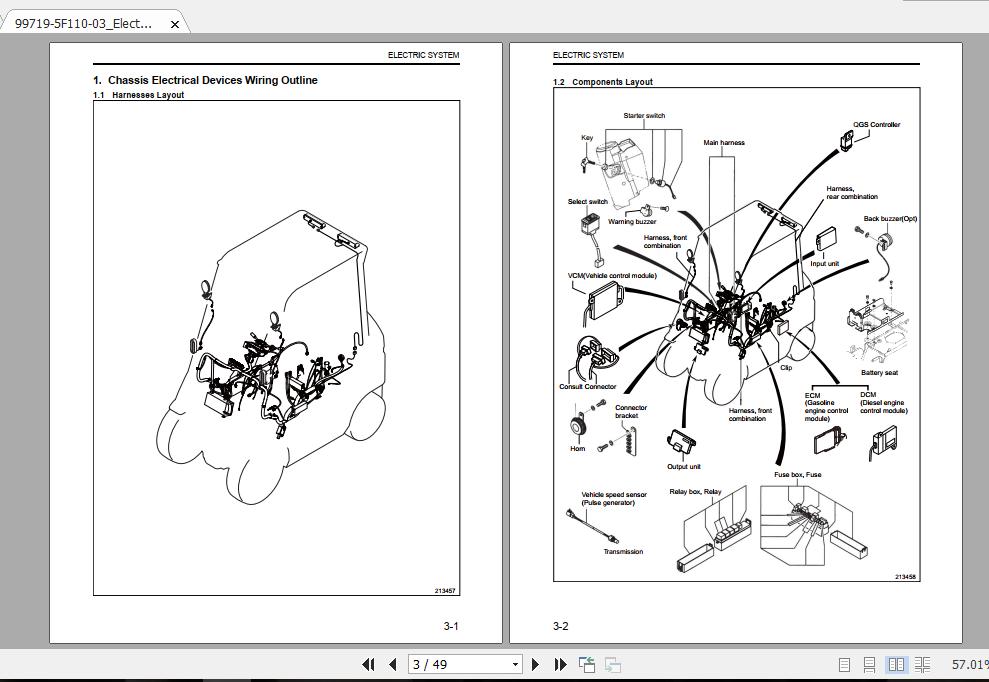
Task: Go to the previous page
Action: 393,664
